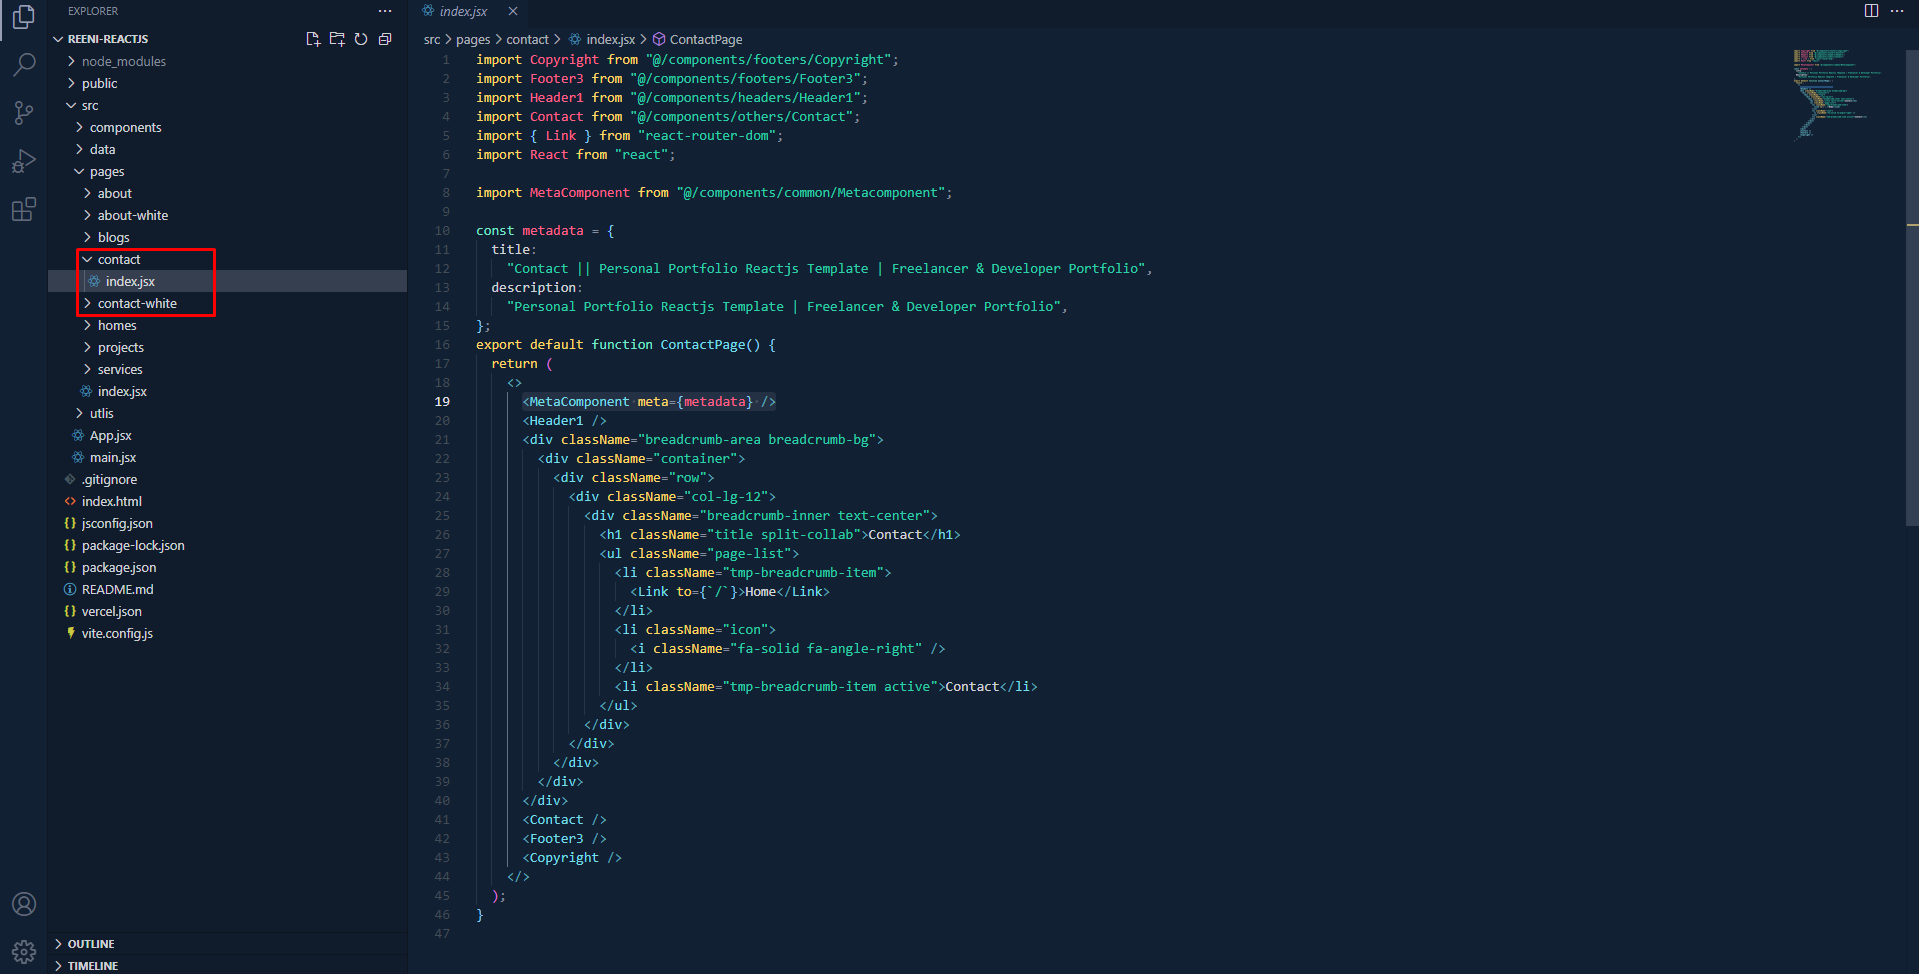This screenshot has width=1919, height=974.
Task: Click the ContactPage breadcrumb item
Action: click(705, 39)
